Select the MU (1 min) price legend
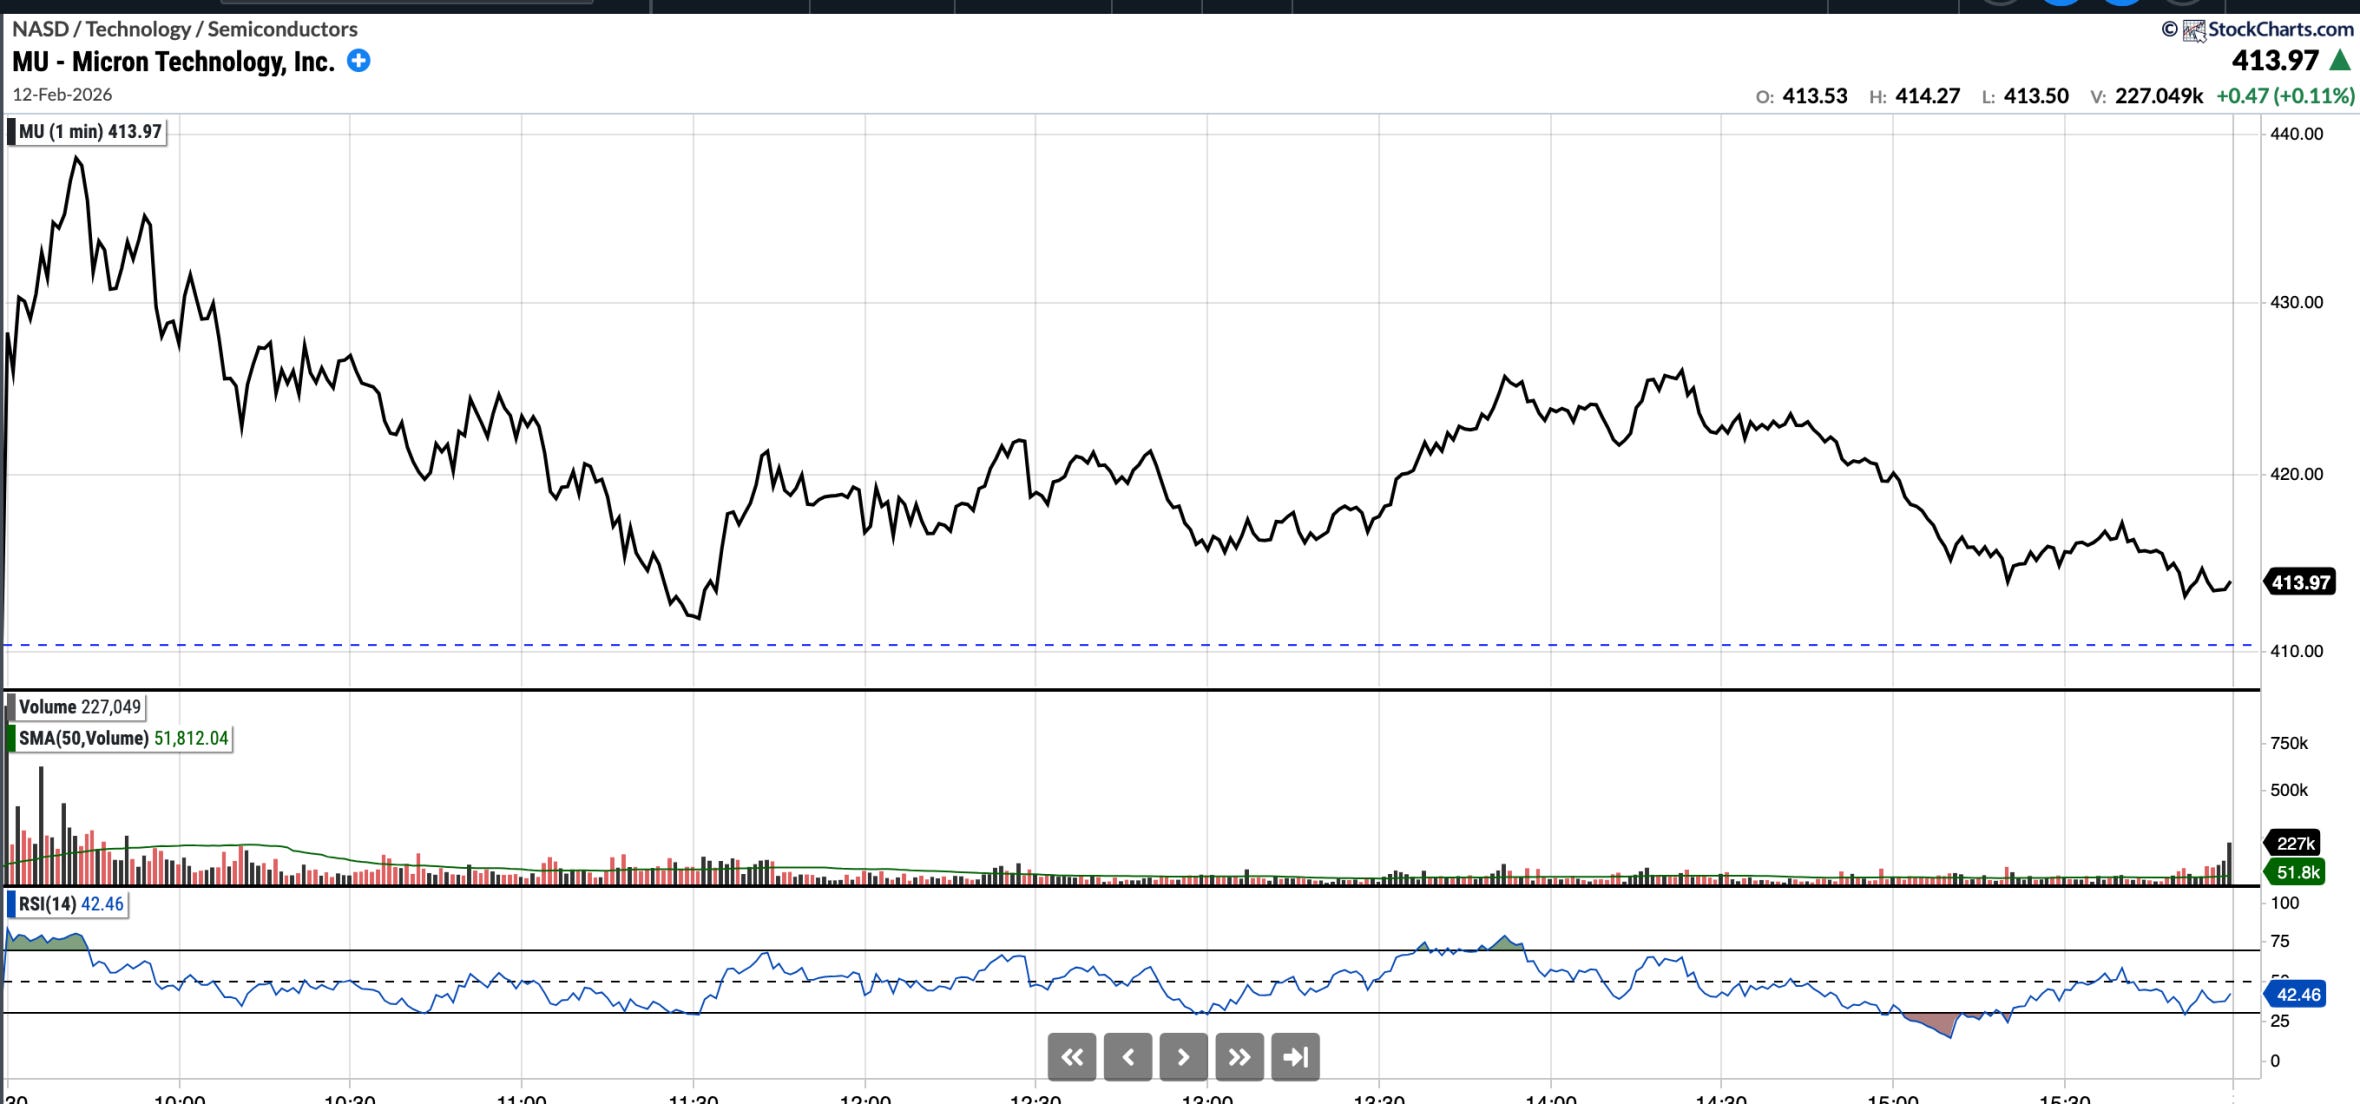 (x=88, y=131)
